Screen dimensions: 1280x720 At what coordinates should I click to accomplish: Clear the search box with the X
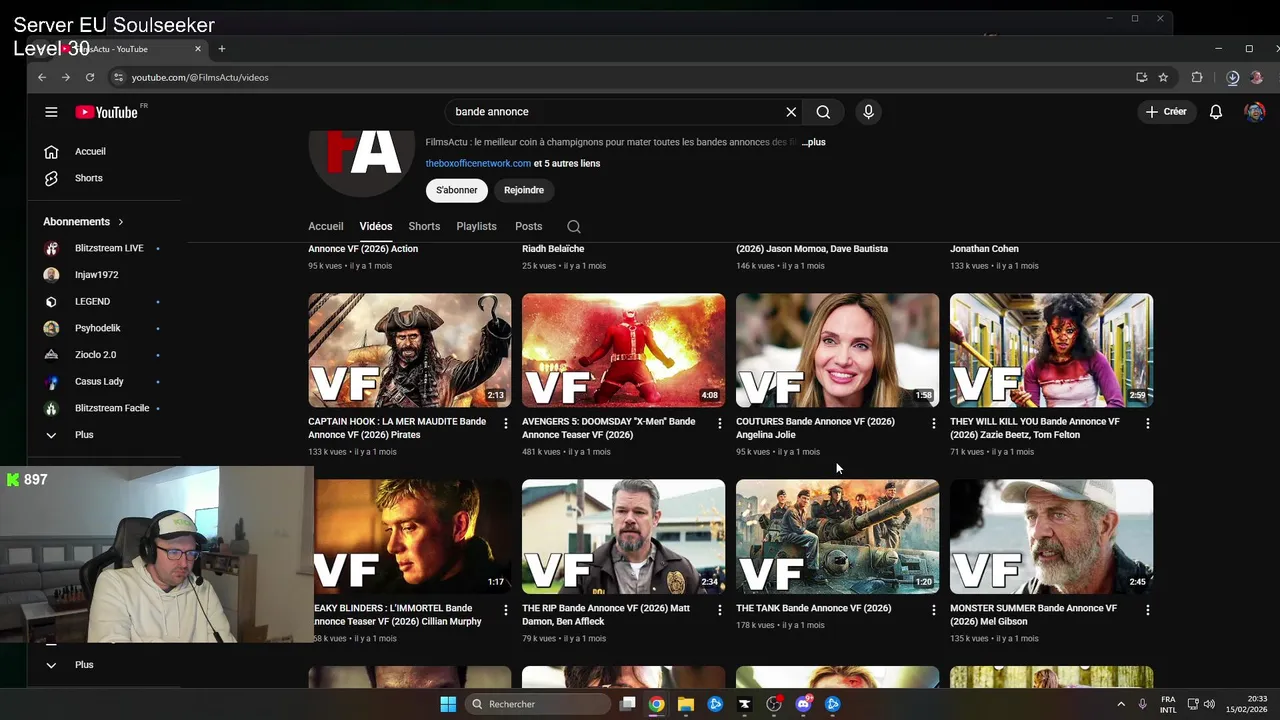pyautogui.click(x=791, y=112)
